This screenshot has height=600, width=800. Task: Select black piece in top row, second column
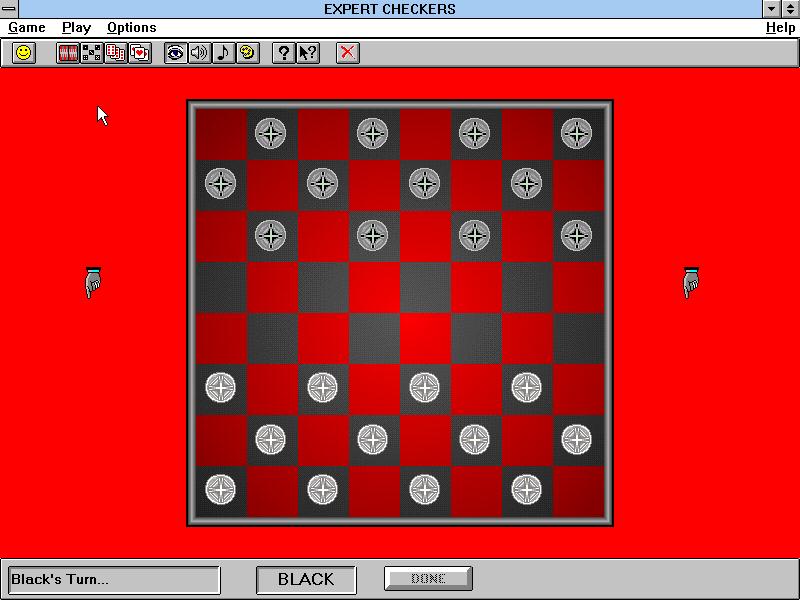click(x=270, y=133)
